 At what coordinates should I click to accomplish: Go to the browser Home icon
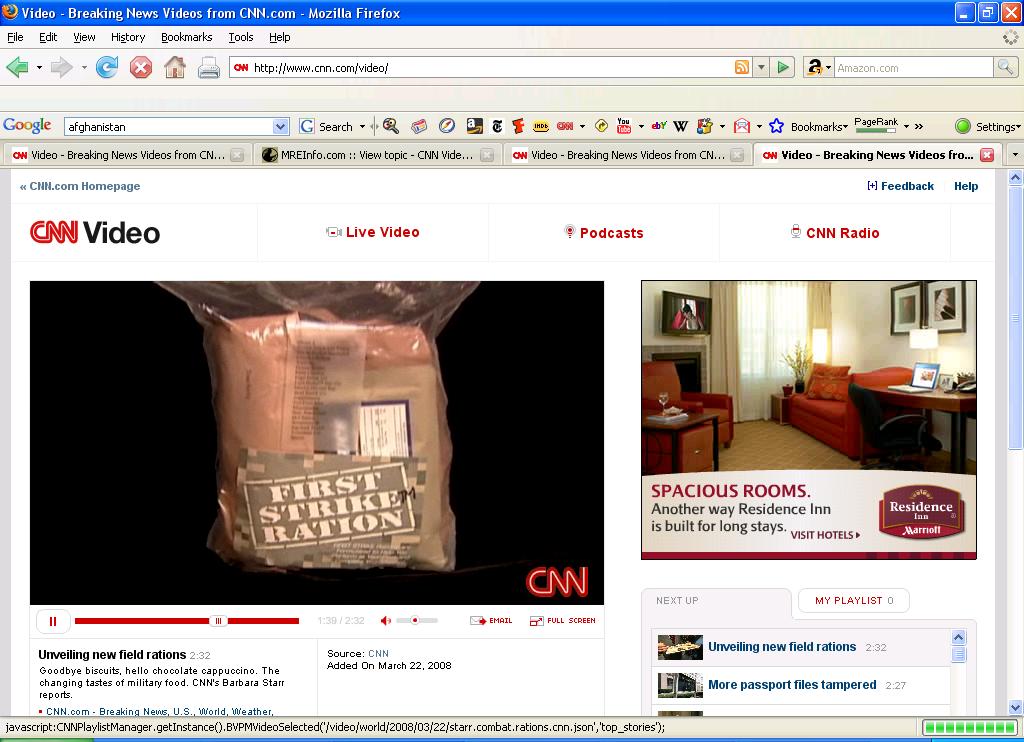point(175,67)
